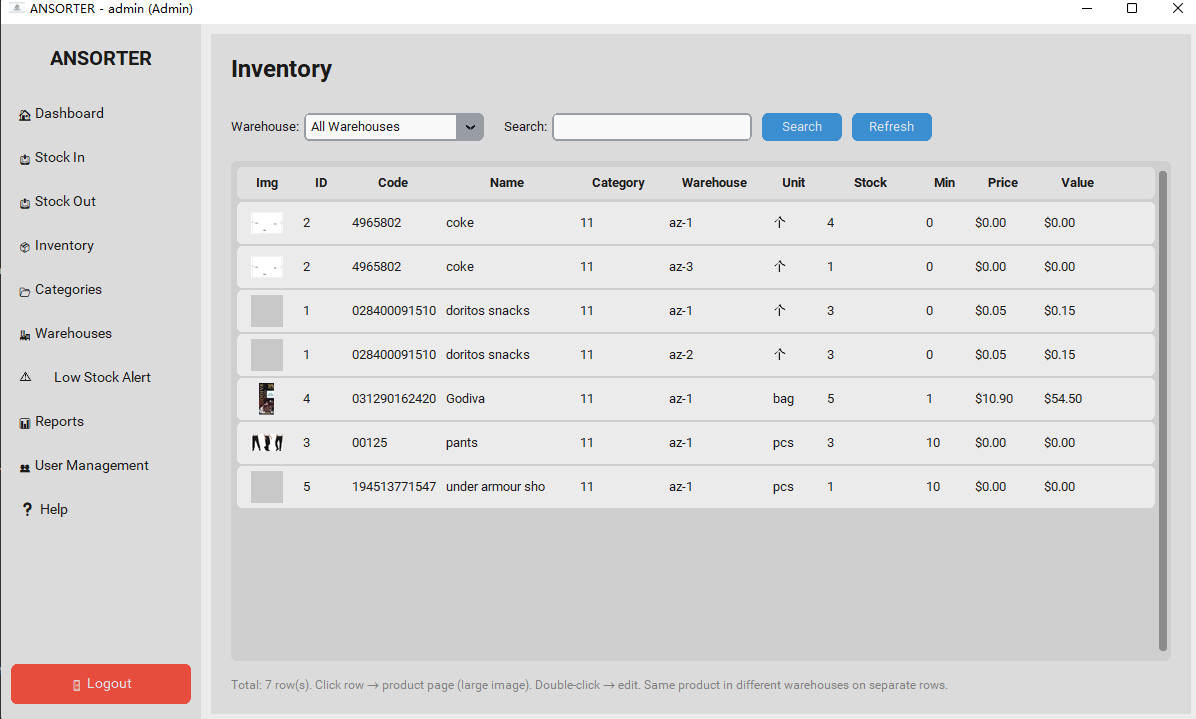Select the Godiva name cell

(465, 399)
